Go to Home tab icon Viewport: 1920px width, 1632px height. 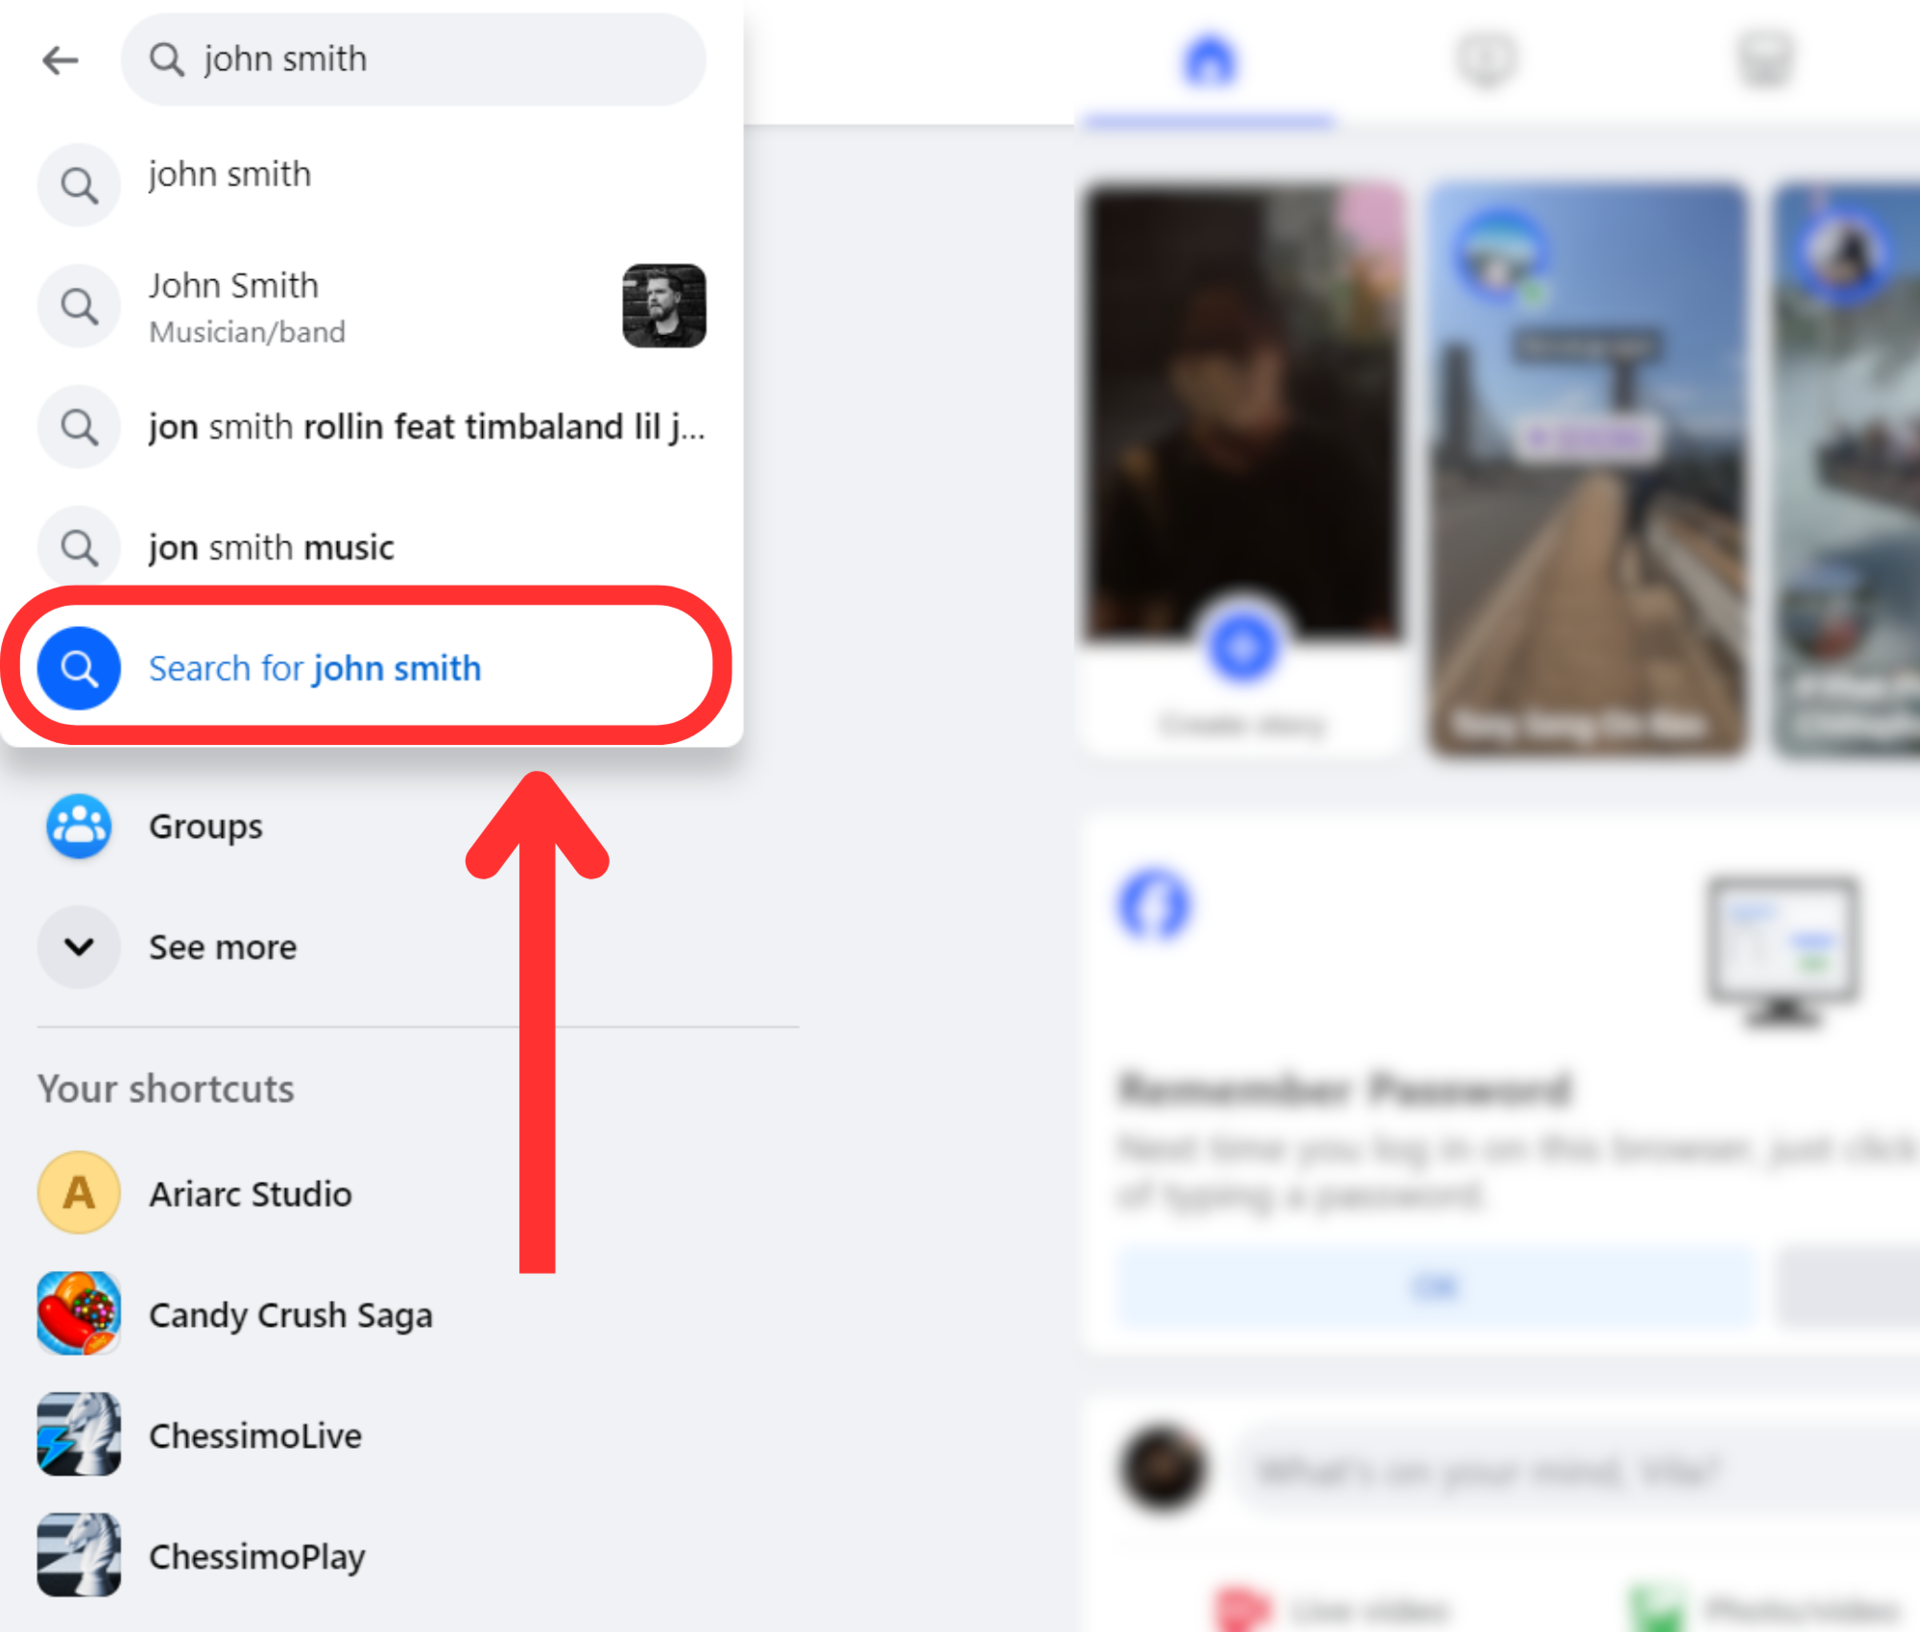1210,60
